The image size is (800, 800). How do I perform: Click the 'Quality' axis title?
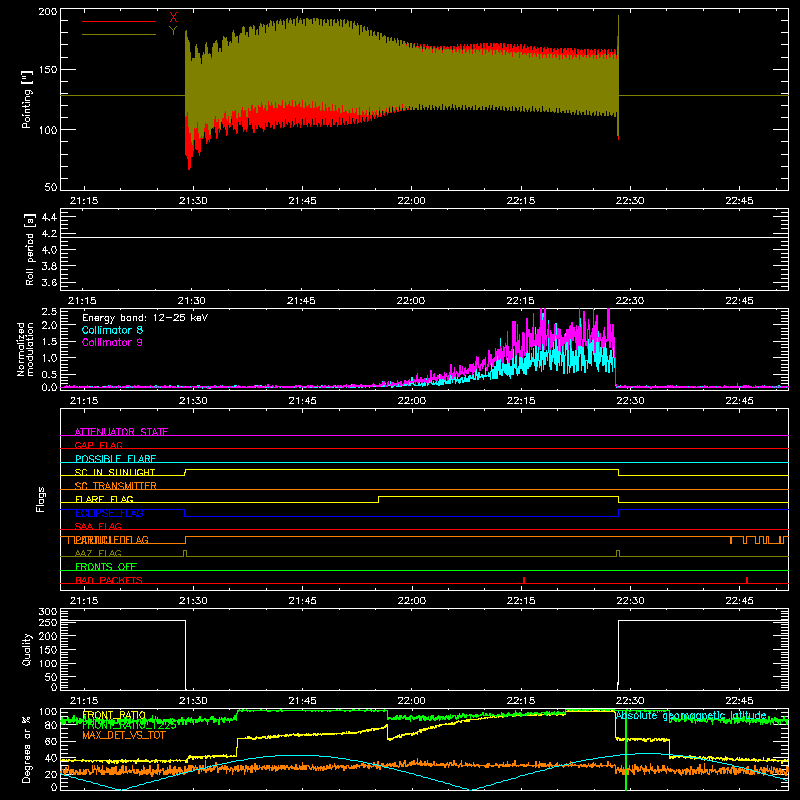tap(27, 649)
